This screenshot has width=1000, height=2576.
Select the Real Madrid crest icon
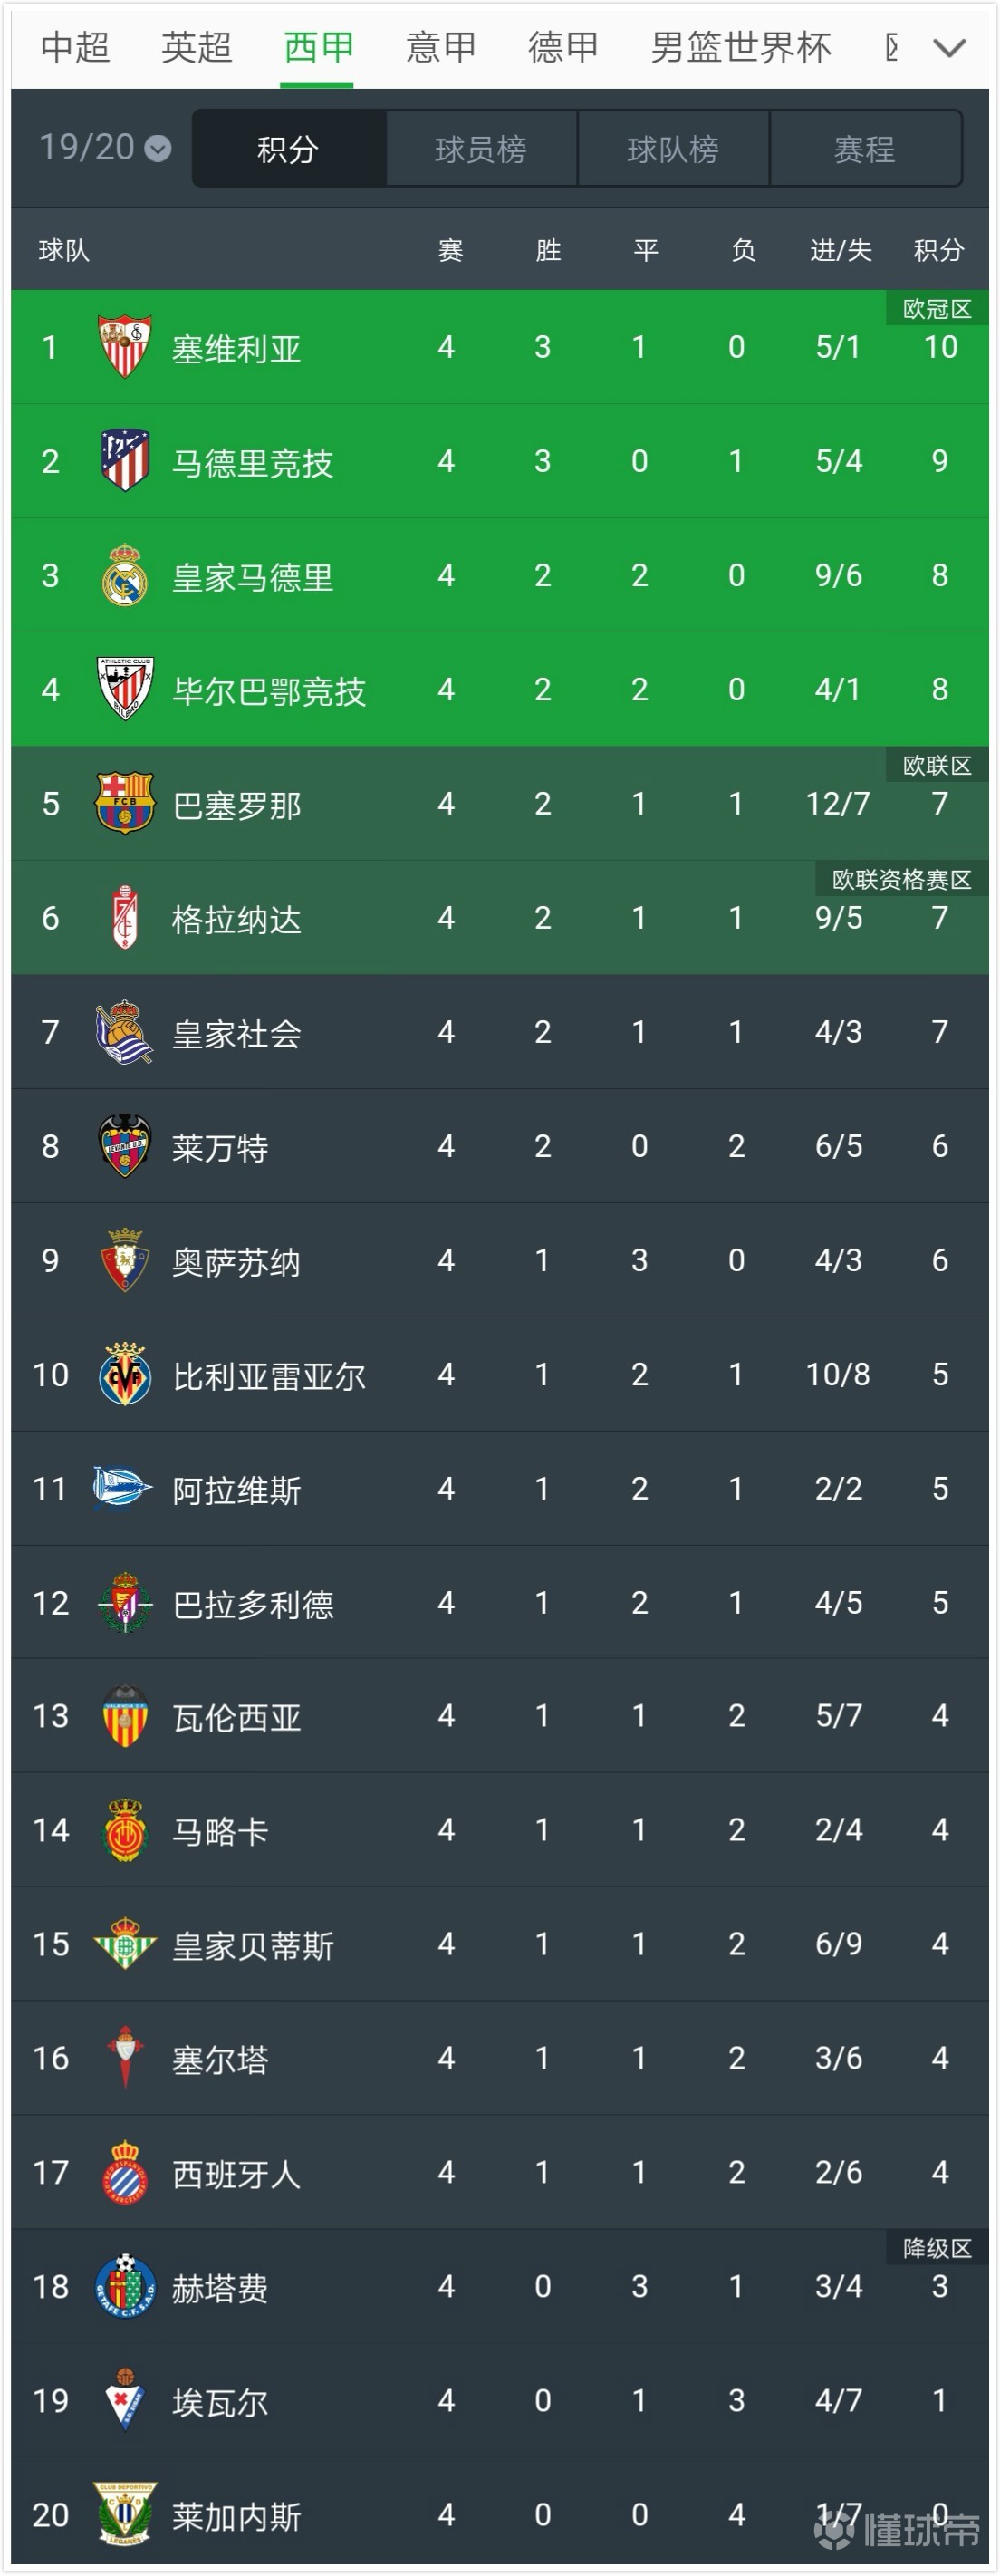[123, 575]
